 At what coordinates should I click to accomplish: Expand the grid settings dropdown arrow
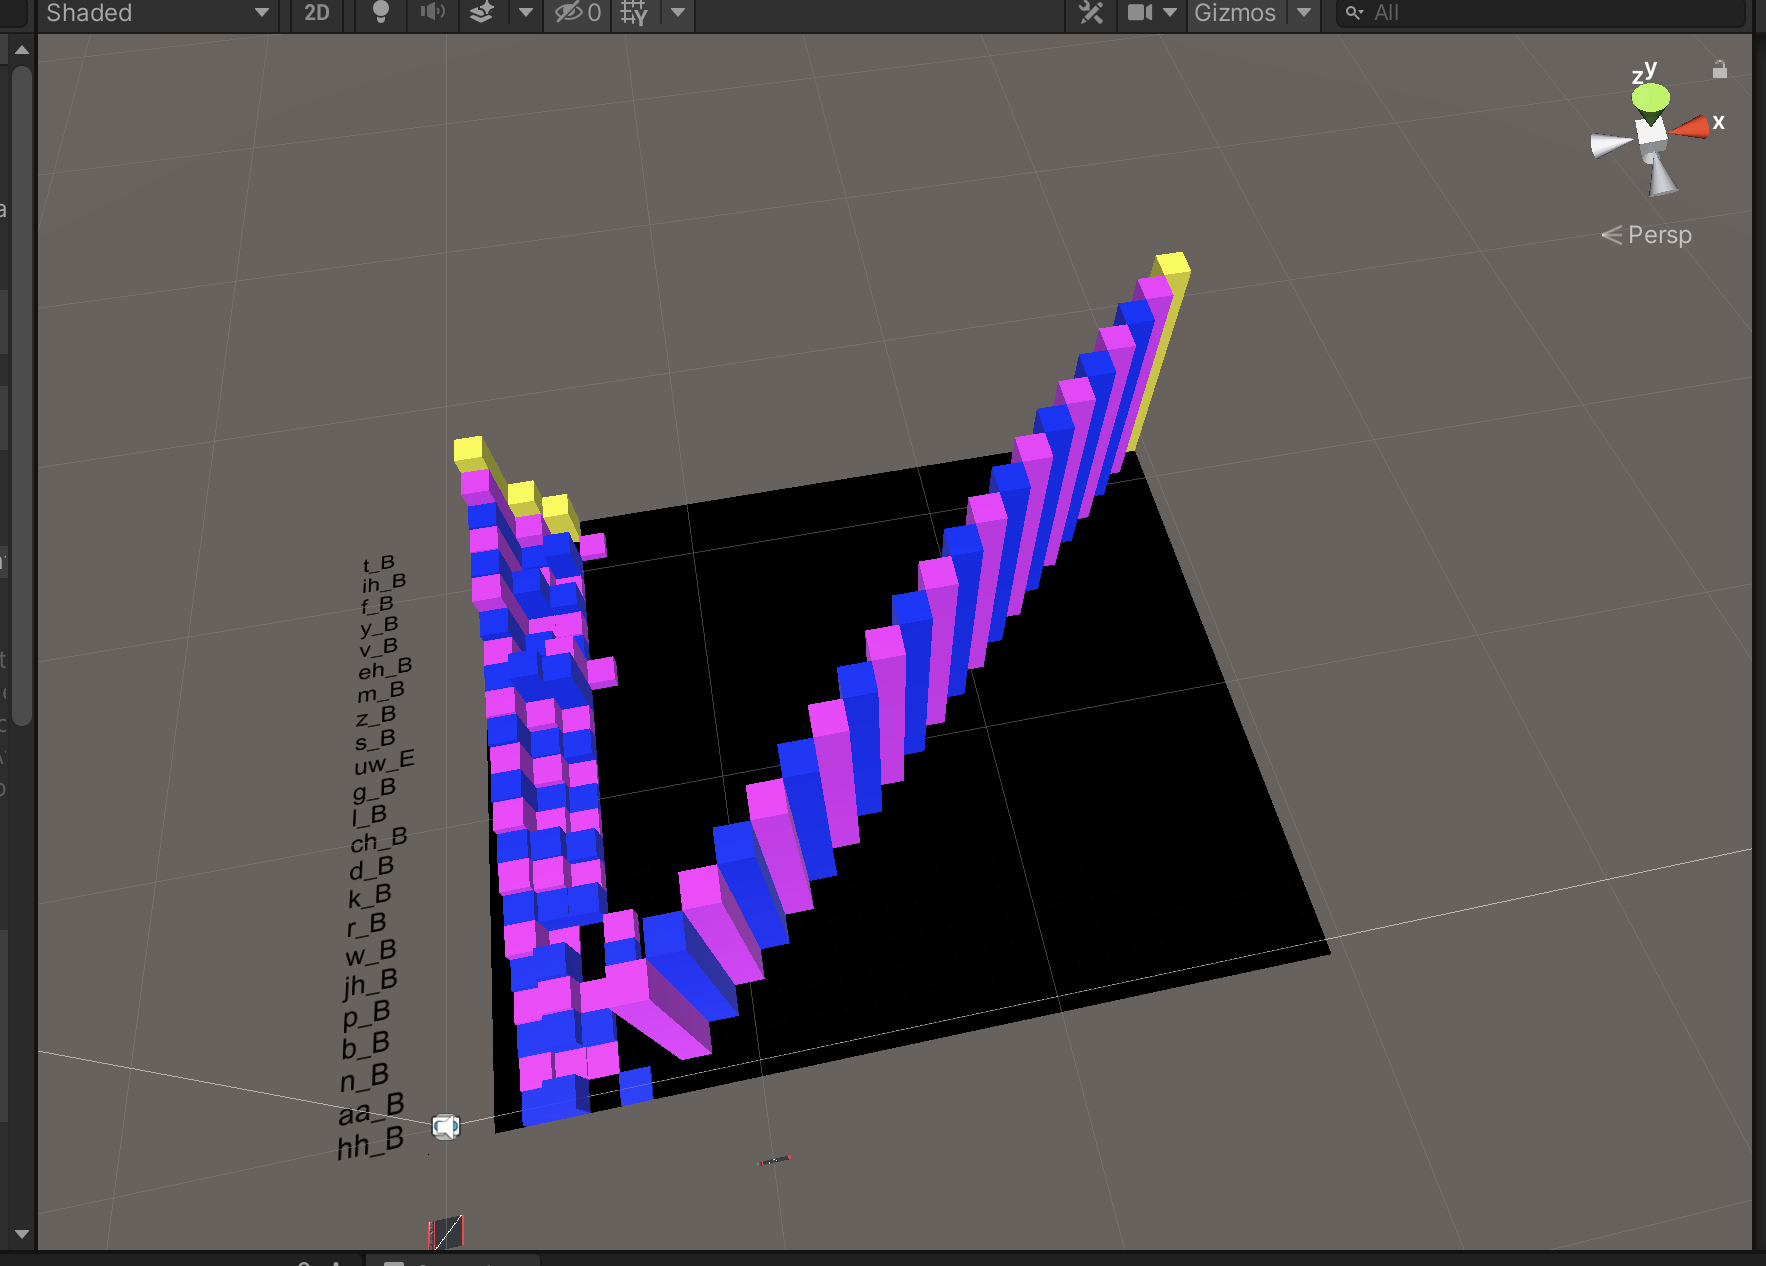pos(678,13)
